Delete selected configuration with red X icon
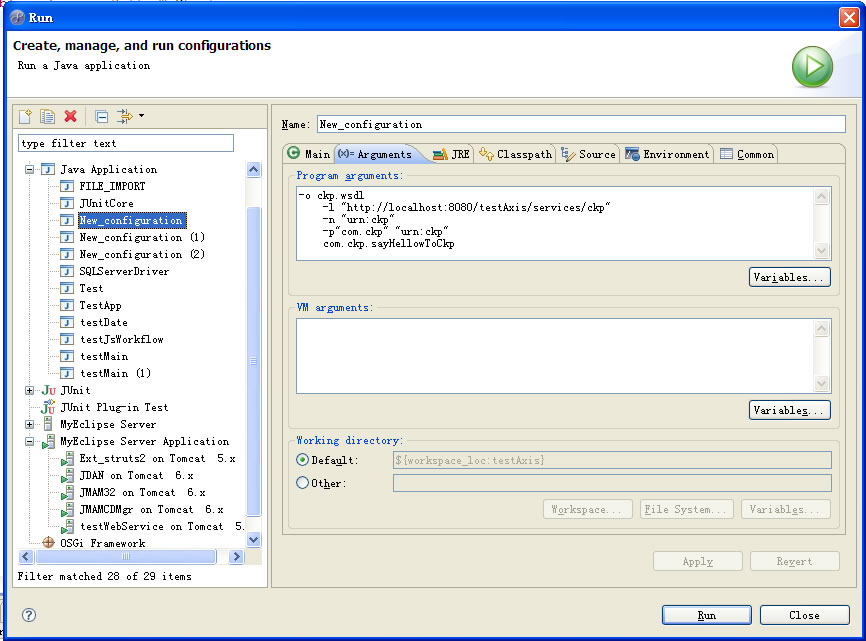The width and height of the screenshot is (866, 641). point(71,116)
